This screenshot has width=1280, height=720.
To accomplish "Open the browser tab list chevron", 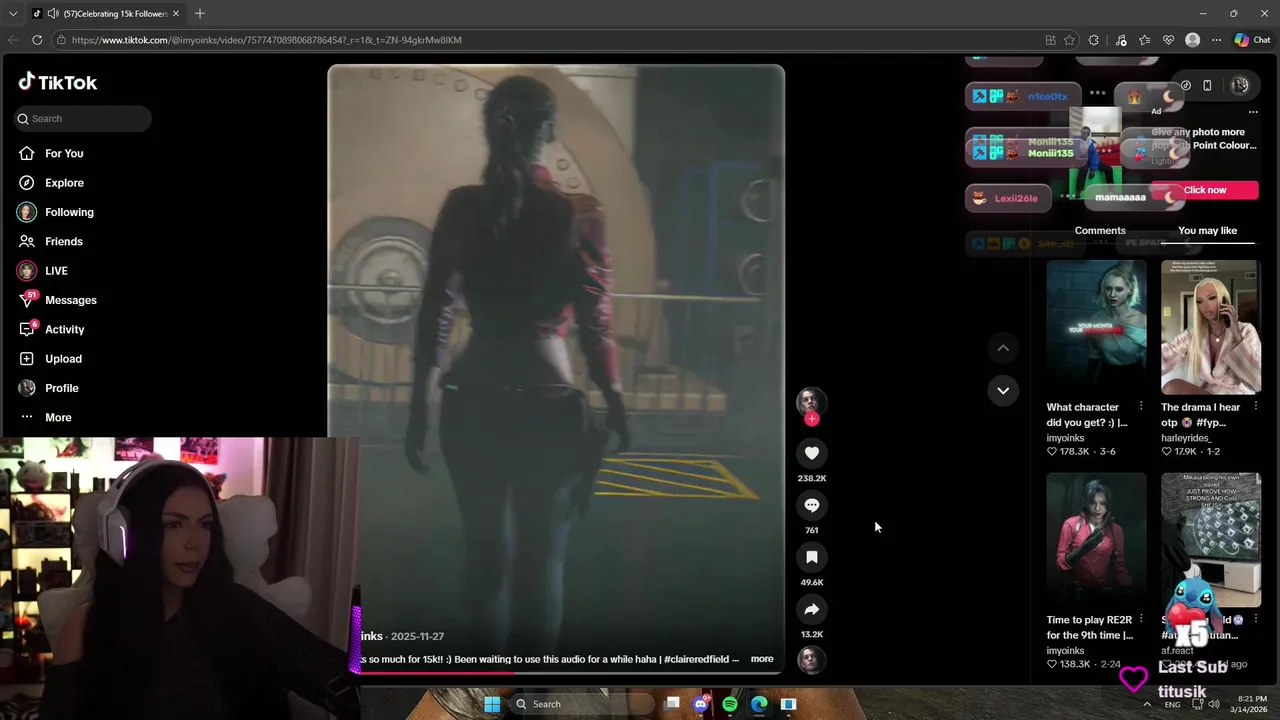I will click(13, 13).
